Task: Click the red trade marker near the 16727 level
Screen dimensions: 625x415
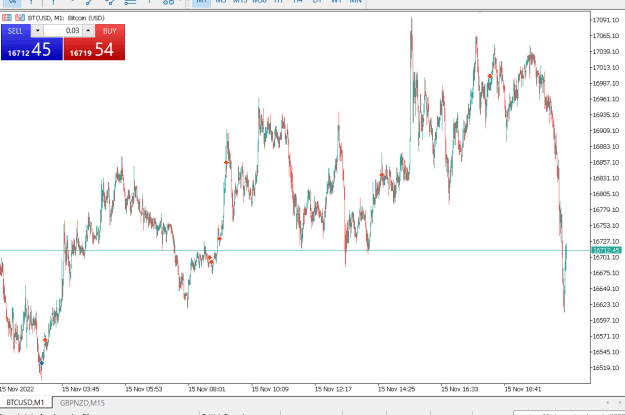Action: [x=220, y=239]
